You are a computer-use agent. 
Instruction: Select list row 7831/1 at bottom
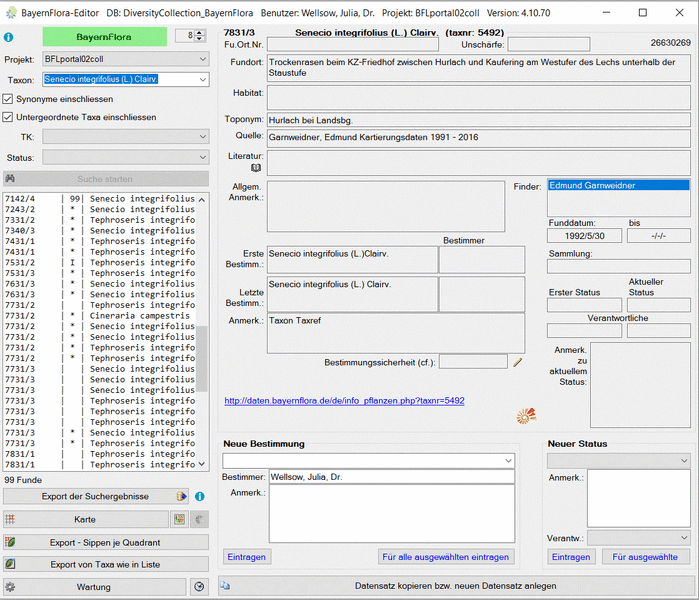tap(100, 465)
